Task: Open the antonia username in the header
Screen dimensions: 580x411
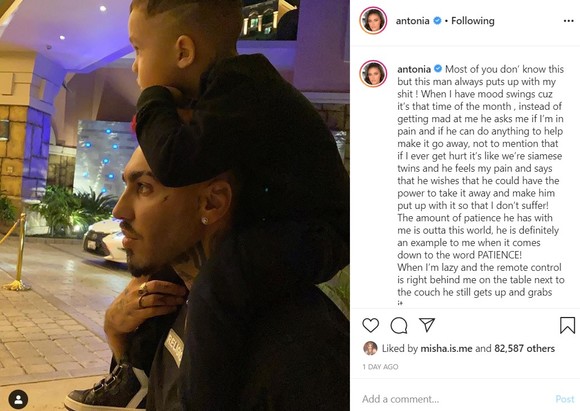Action: (412, 21)
